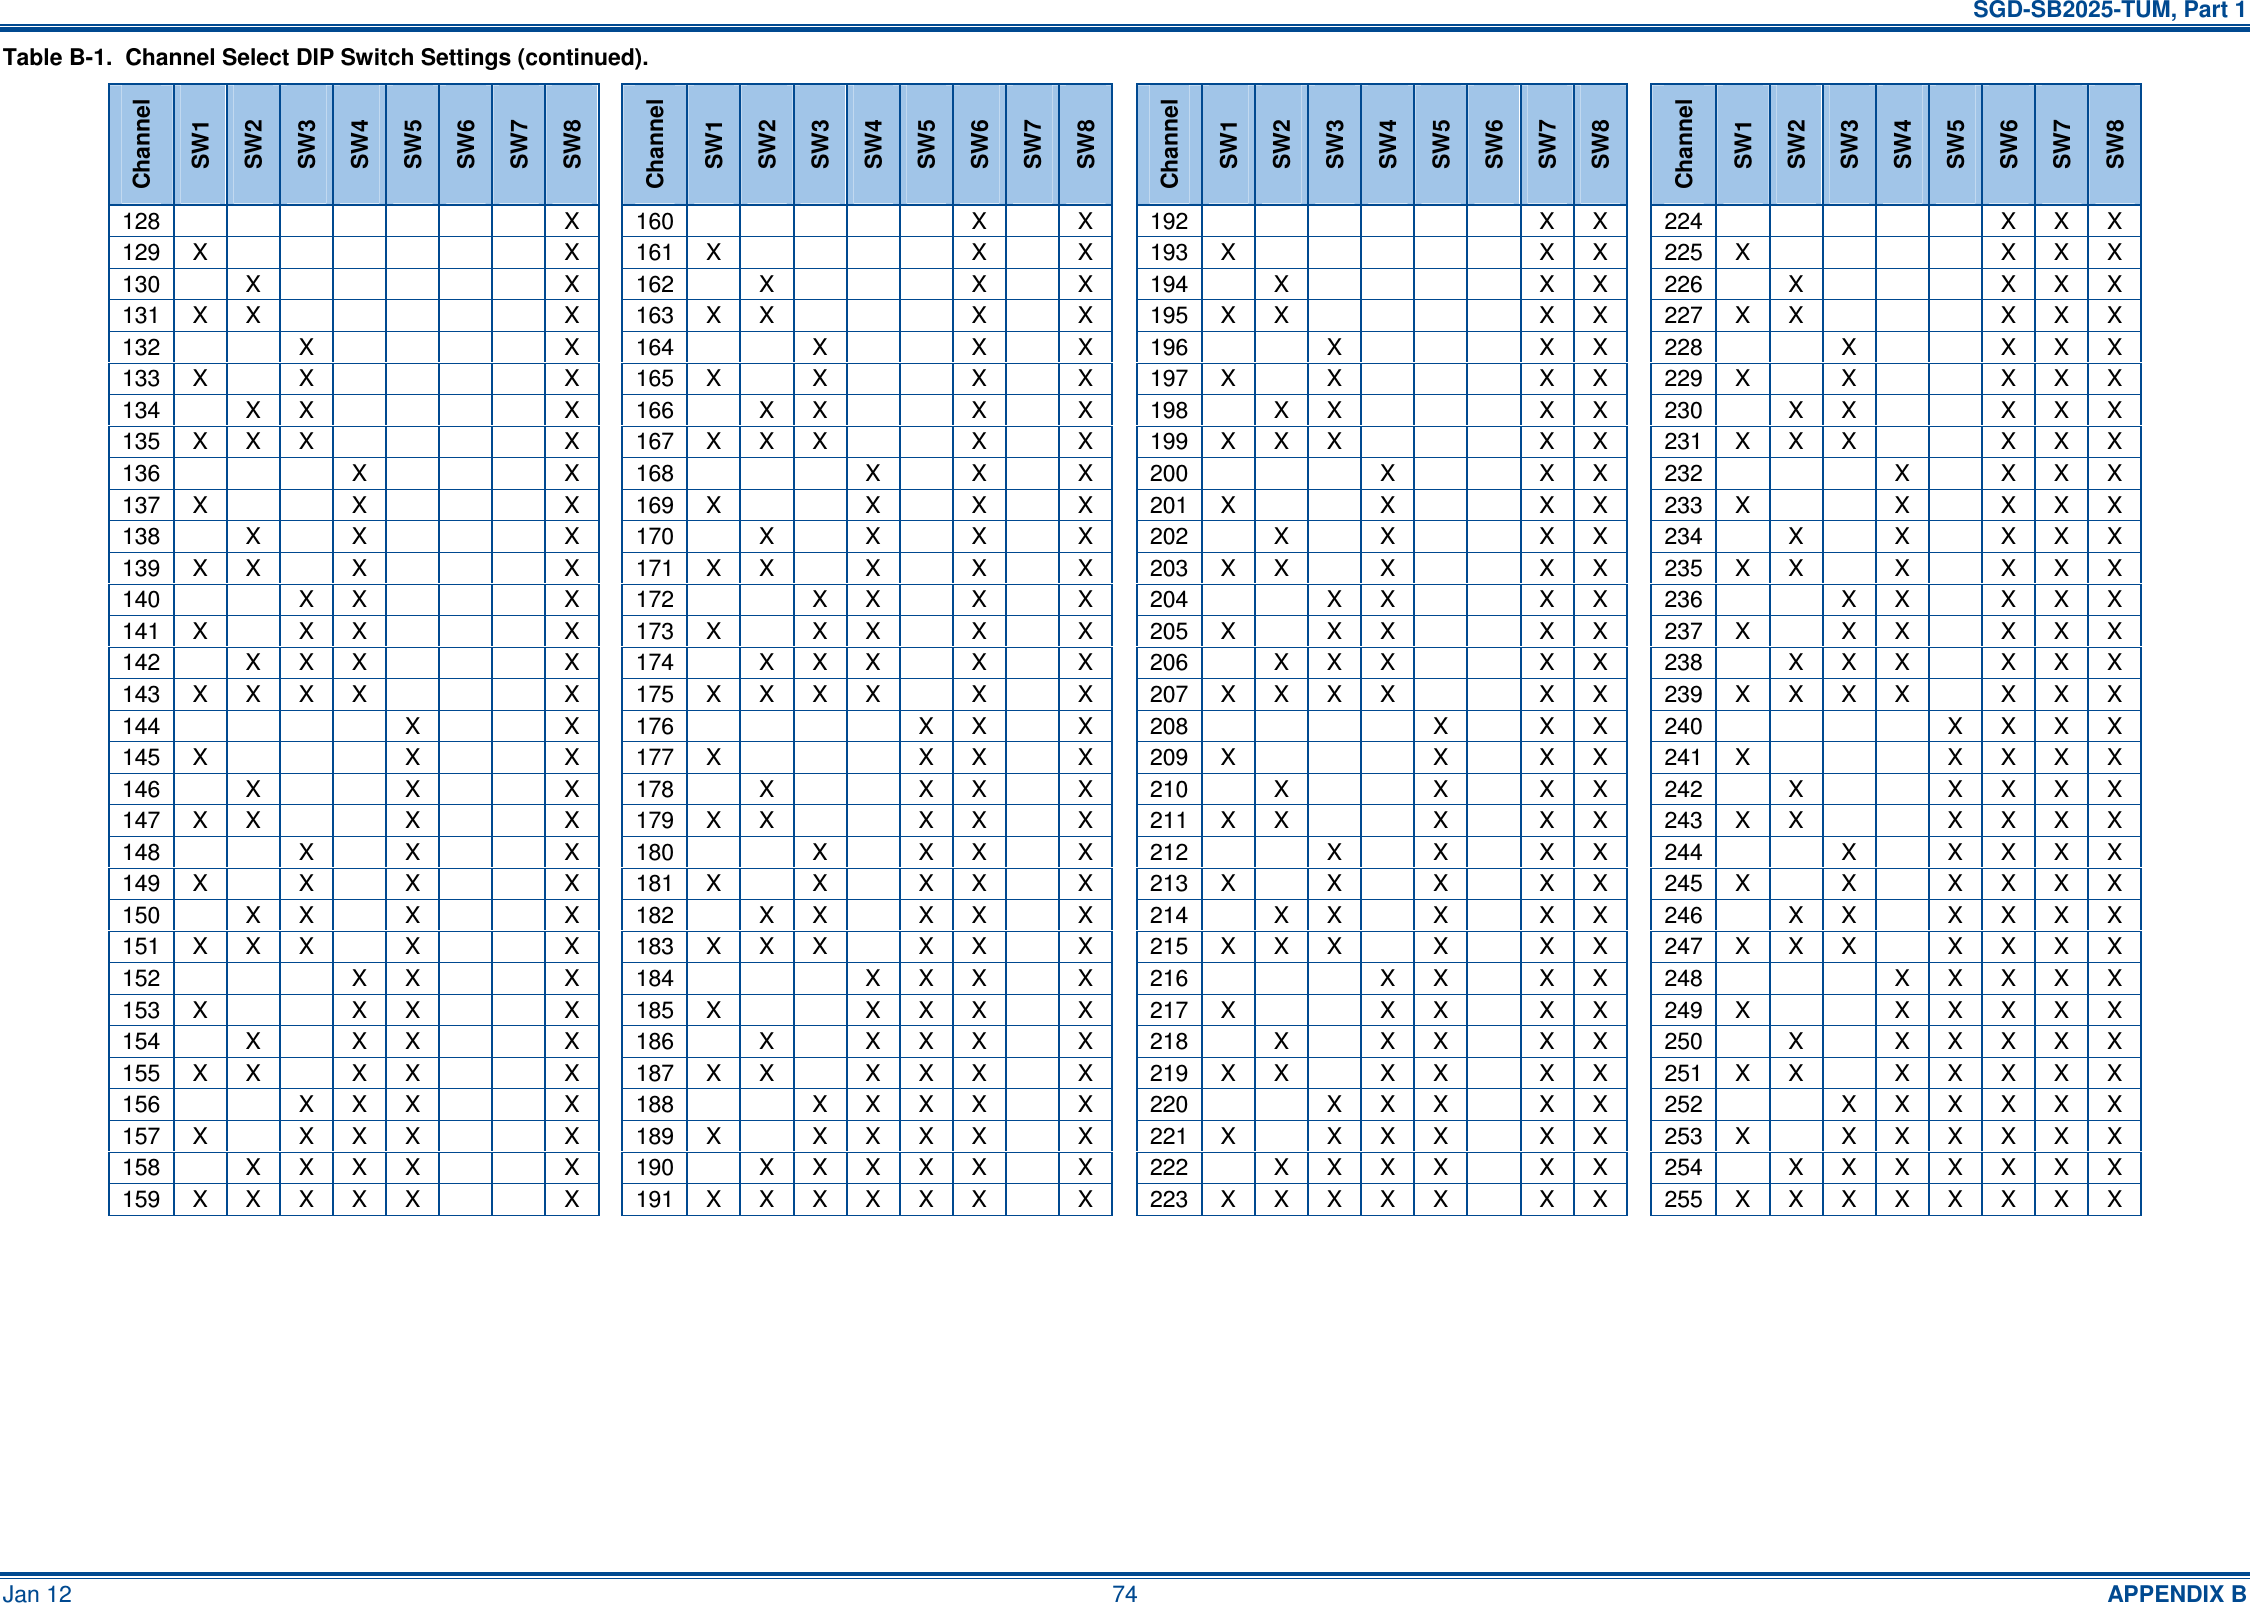
Task: Select the channel 224 cell
Action: tap(1683, 221)
